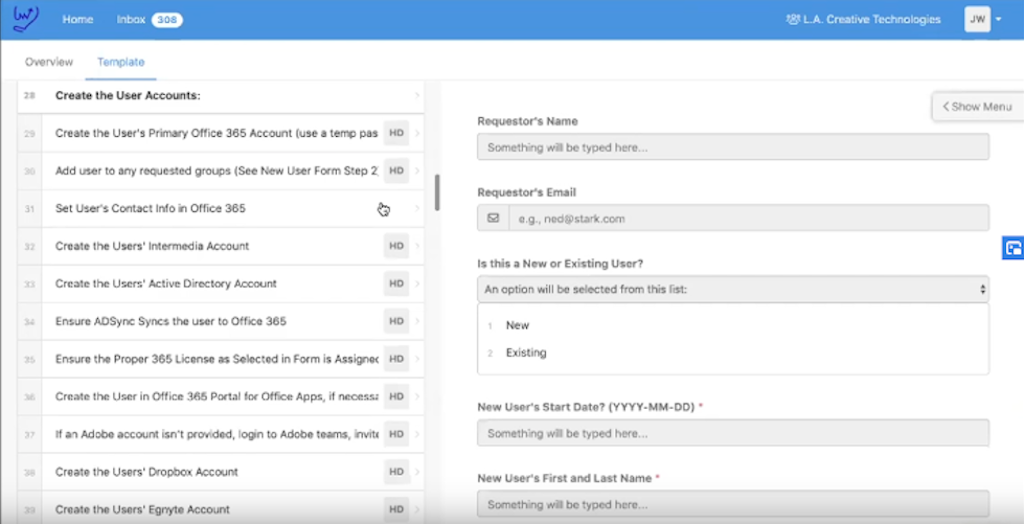1024x524 pixels.
Task: Click HD badge on ADSync Syncs task
Action: point(396,321)
